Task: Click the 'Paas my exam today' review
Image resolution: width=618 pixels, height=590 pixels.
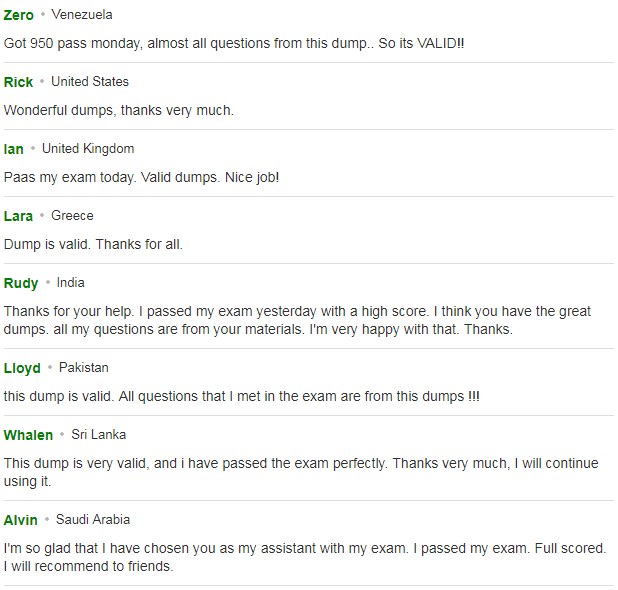Action: click(141, 177)
